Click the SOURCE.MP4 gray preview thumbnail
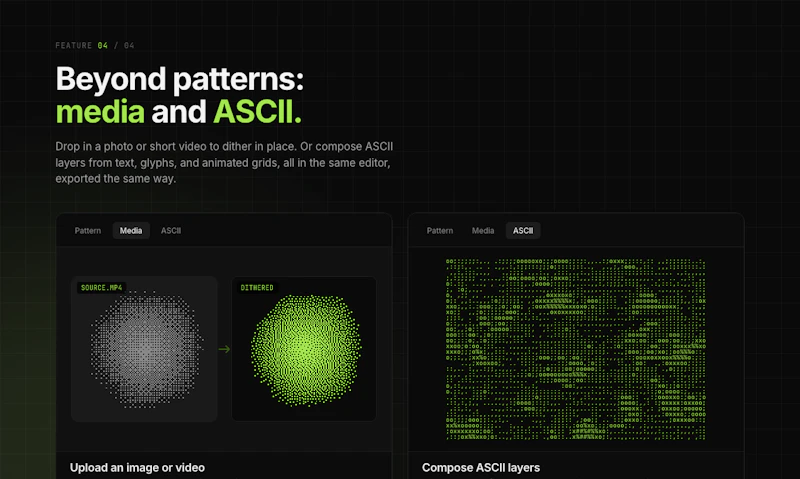 click(x=144, y=349)
